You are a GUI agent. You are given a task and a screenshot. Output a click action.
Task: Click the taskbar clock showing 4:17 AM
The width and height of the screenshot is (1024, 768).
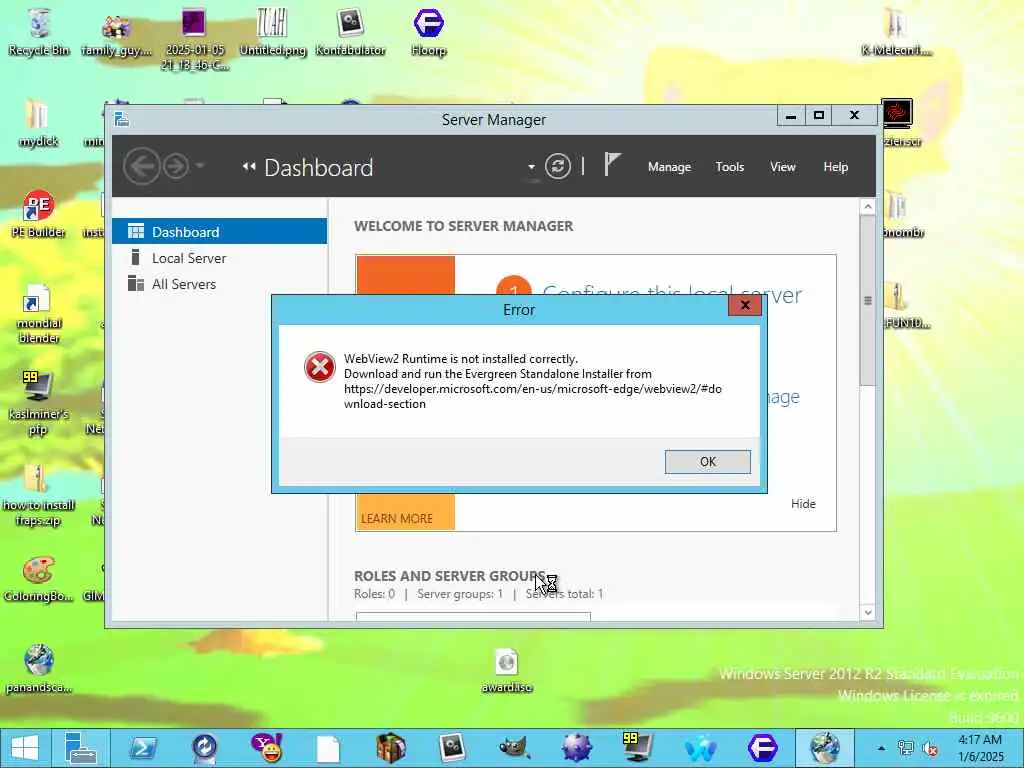click(980, 748)
